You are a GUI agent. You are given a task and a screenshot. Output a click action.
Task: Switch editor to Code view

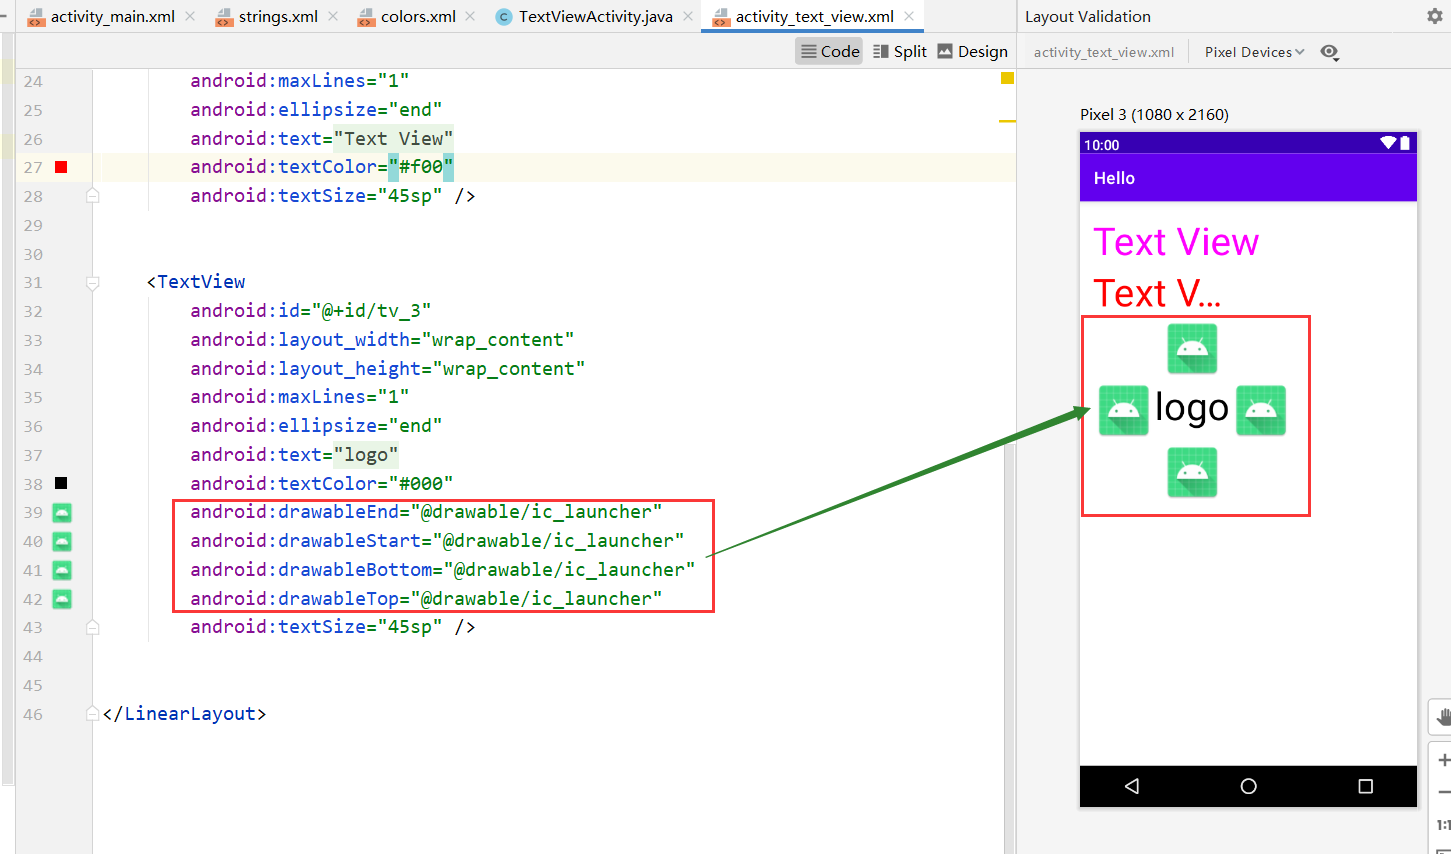coord(830,51)
